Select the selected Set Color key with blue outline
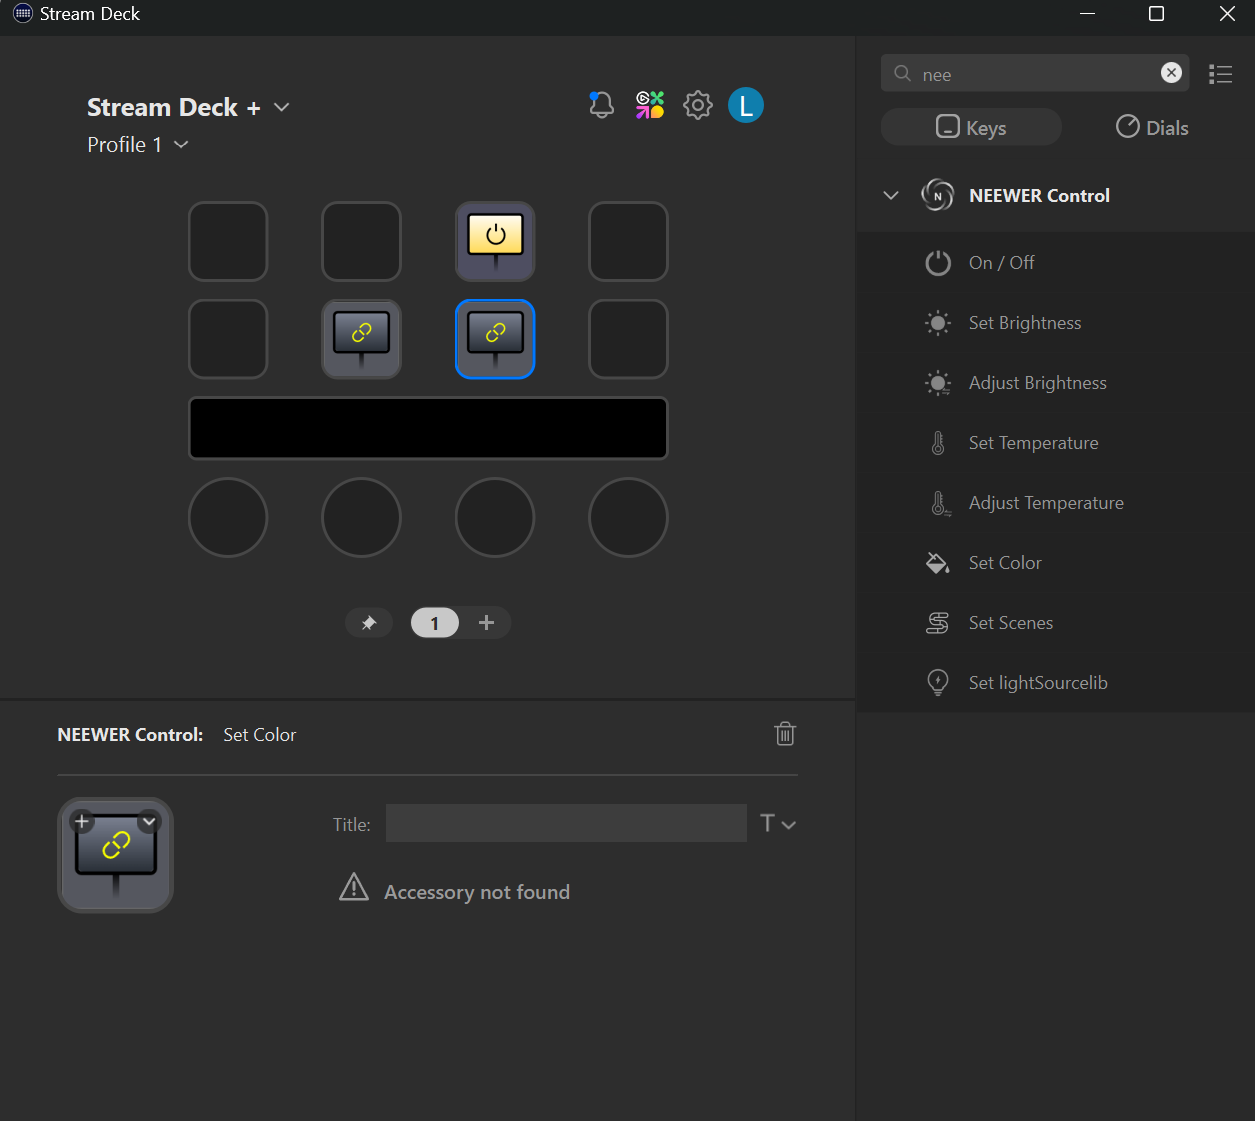This screenshot has width=1255, height=1121. 495,339
